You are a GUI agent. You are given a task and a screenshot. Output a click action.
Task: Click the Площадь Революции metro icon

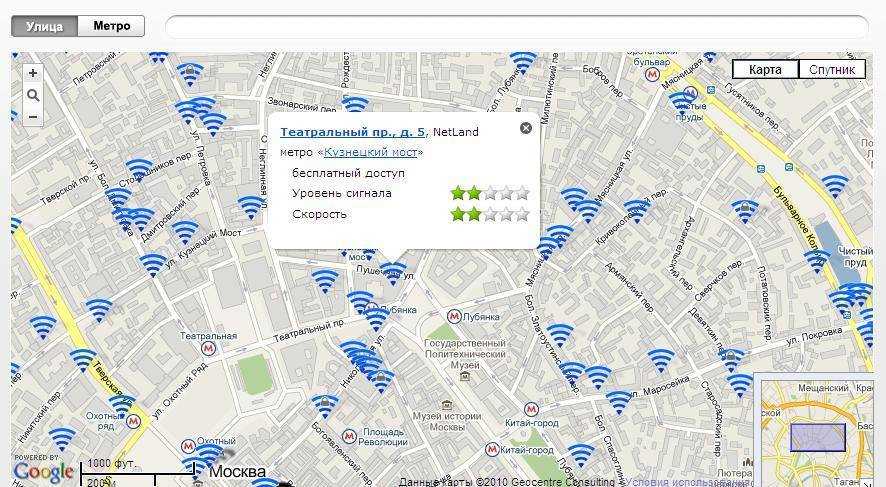point(349,436)
